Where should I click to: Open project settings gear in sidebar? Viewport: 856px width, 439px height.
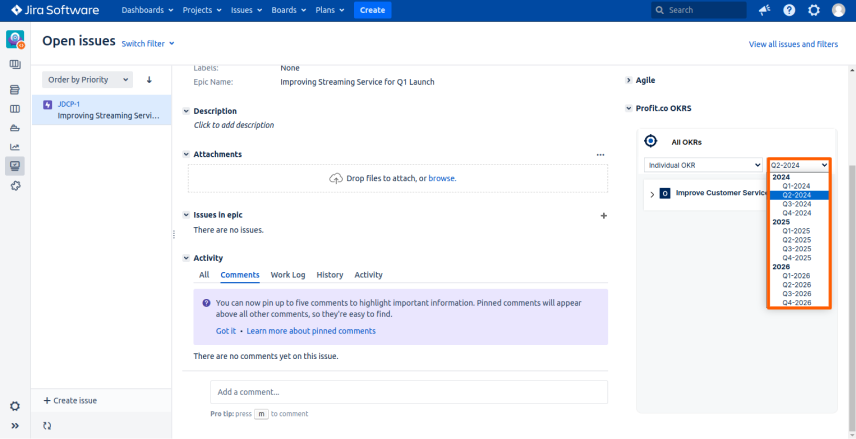tap(15, 406)
